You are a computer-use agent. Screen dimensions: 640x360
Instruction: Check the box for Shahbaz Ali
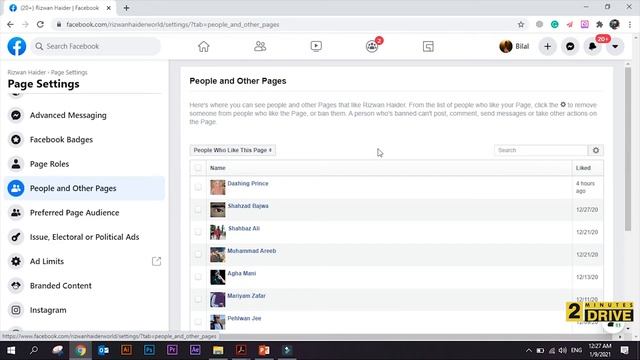(198, 232)
